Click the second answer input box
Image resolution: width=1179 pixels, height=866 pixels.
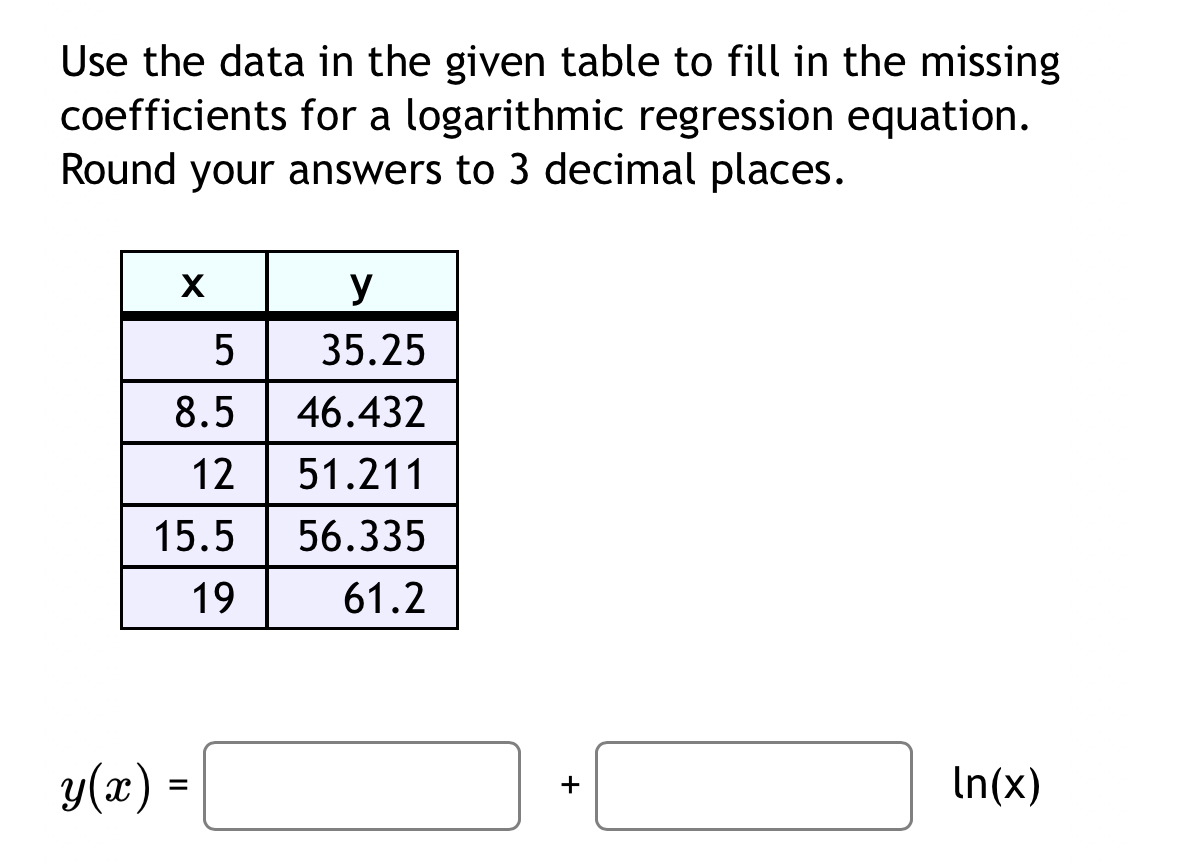coord(752,786)
